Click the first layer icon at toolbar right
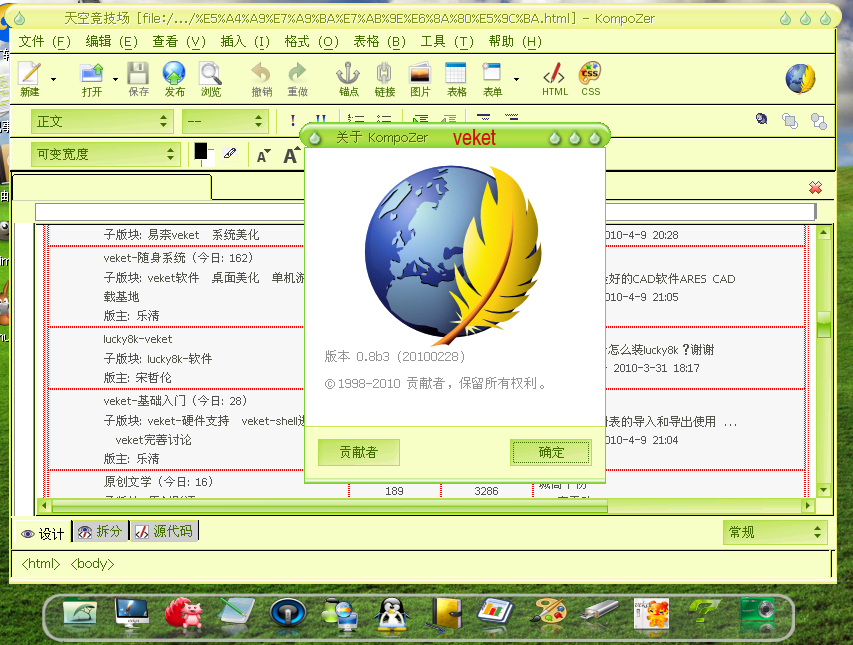Viewport: 853px width, 645px height. (762, 119)
